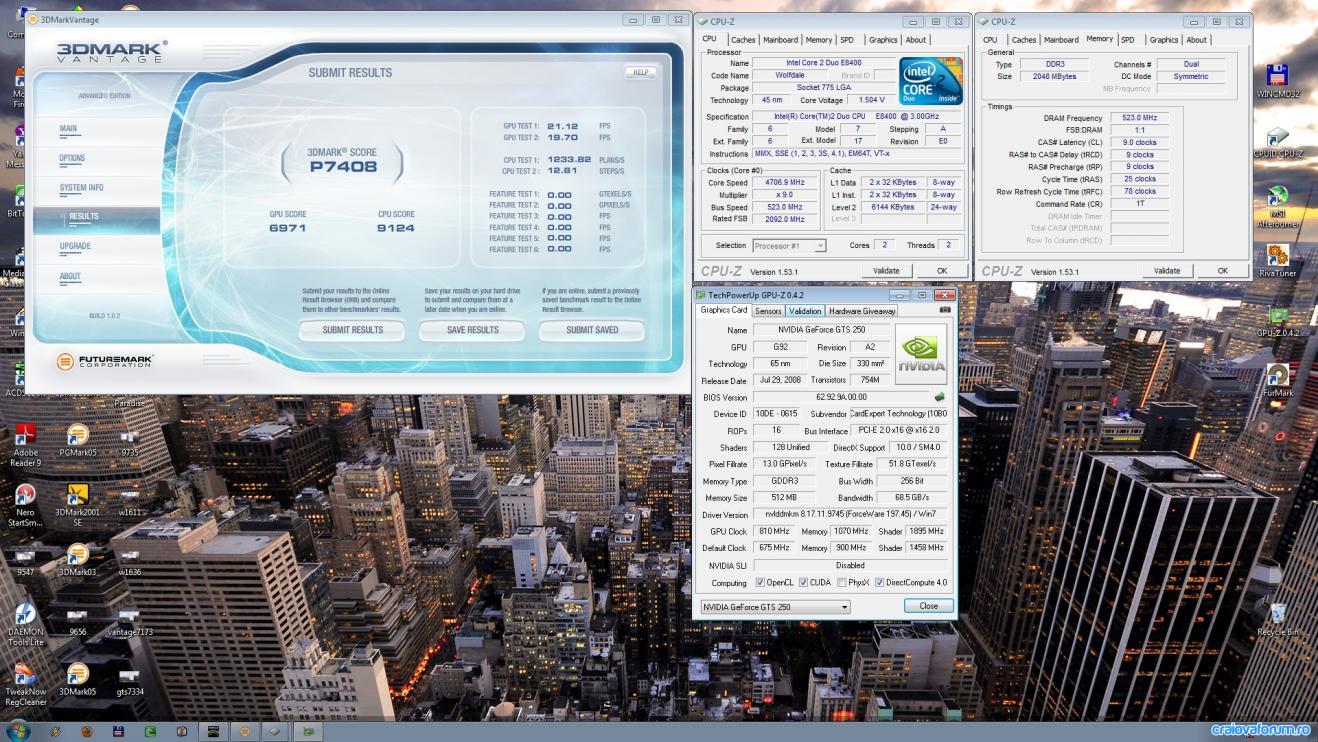Launch the RivaTuner desktop shortcut
Screen dimensions: 1318x742
[1277, 261]
